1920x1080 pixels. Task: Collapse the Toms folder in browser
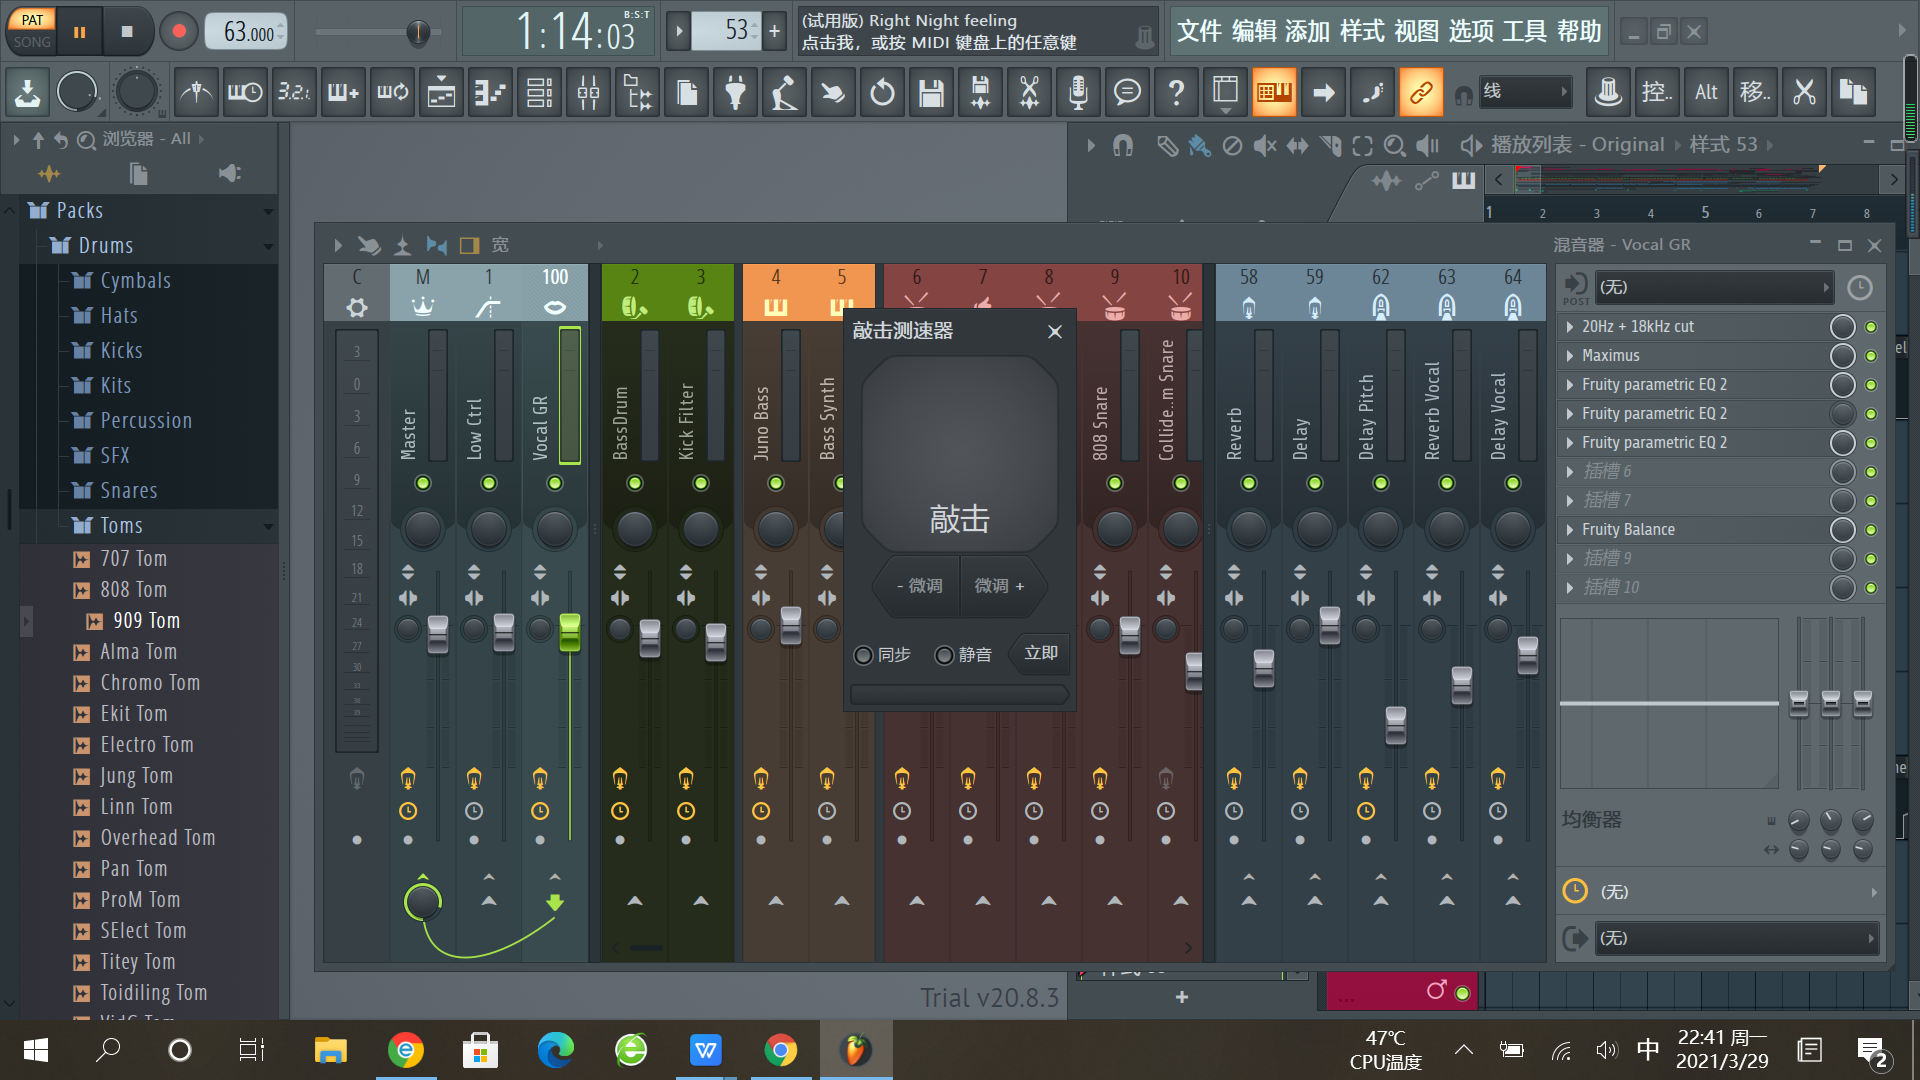pyautogui.click(x=268, y=526)
